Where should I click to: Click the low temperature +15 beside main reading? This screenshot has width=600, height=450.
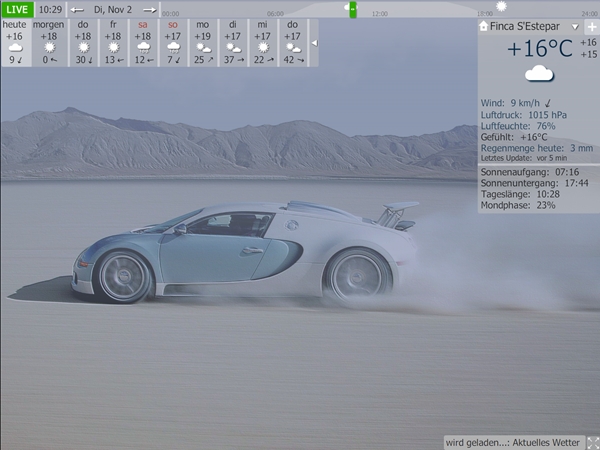(589, 54)
